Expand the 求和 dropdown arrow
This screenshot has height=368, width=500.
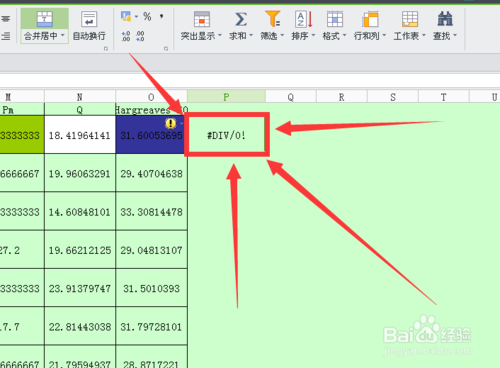coord(251,35)
